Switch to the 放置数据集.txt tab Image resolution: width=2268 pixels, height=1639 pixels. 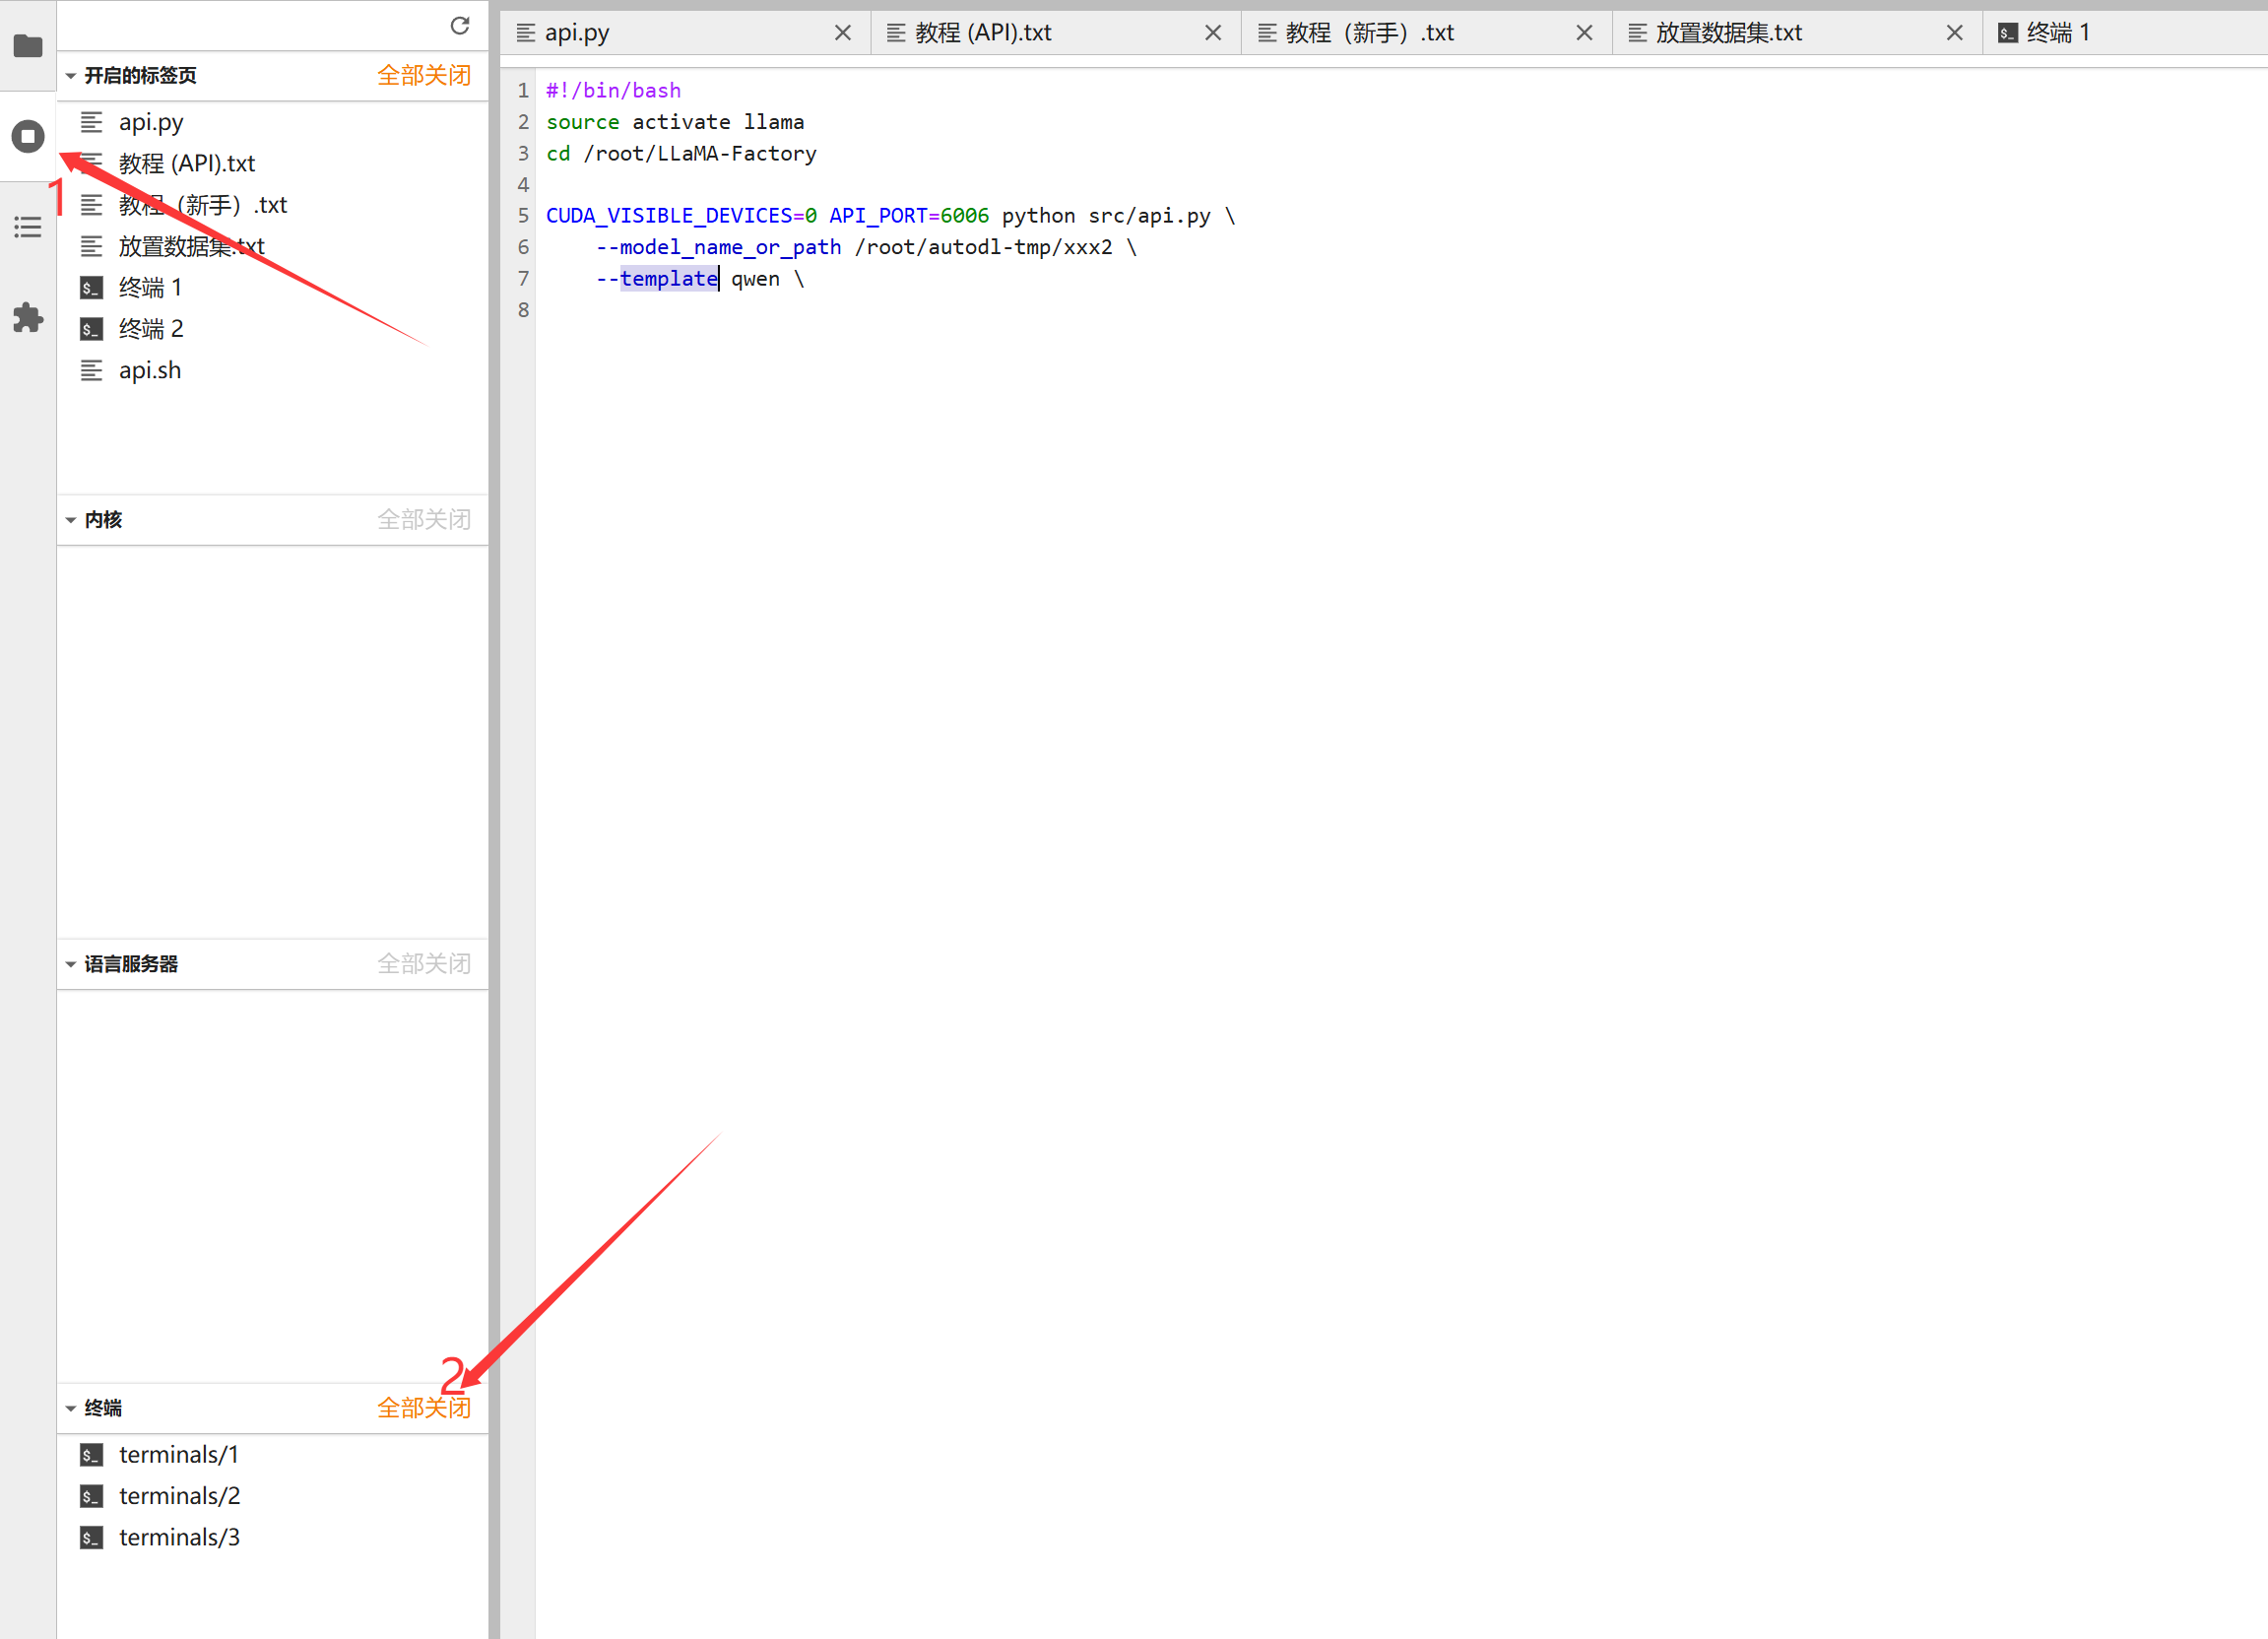point(1728,33)
